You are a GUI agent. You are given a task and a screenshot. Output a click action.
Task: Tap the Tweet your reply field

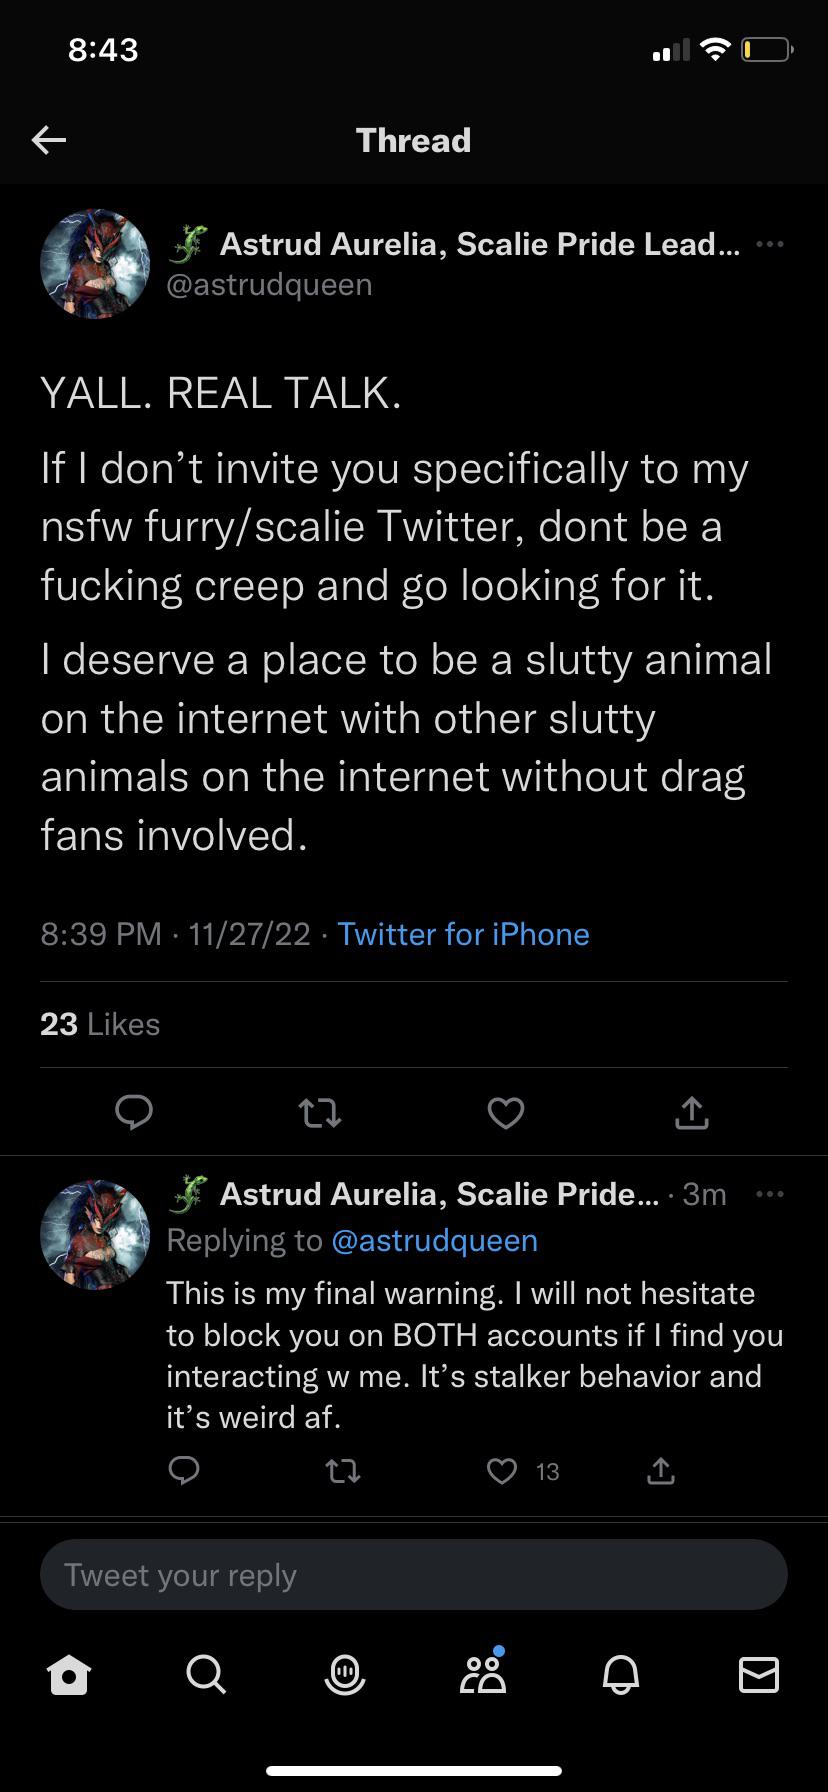(413, 1575)
